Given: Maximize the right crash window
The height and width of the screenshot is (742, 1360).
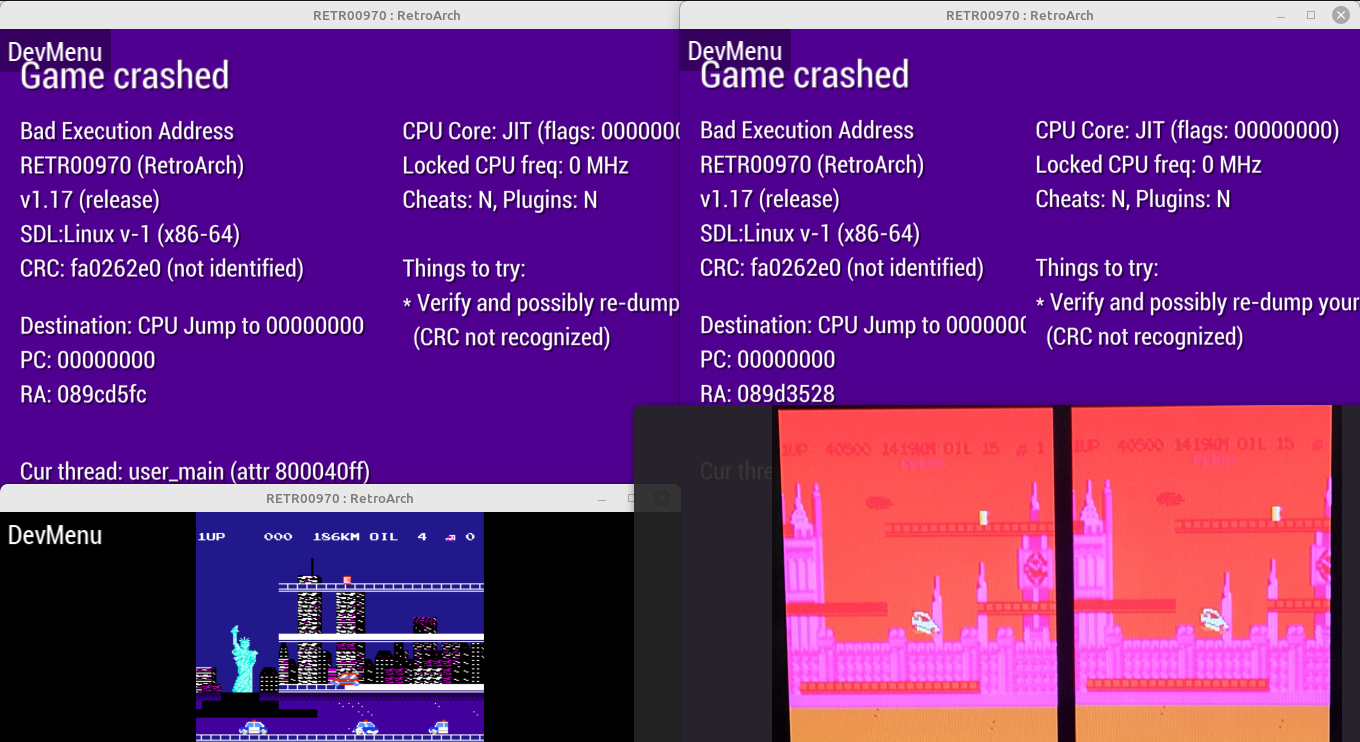Looking at the screenshot, I should [x=1311, y=15].
